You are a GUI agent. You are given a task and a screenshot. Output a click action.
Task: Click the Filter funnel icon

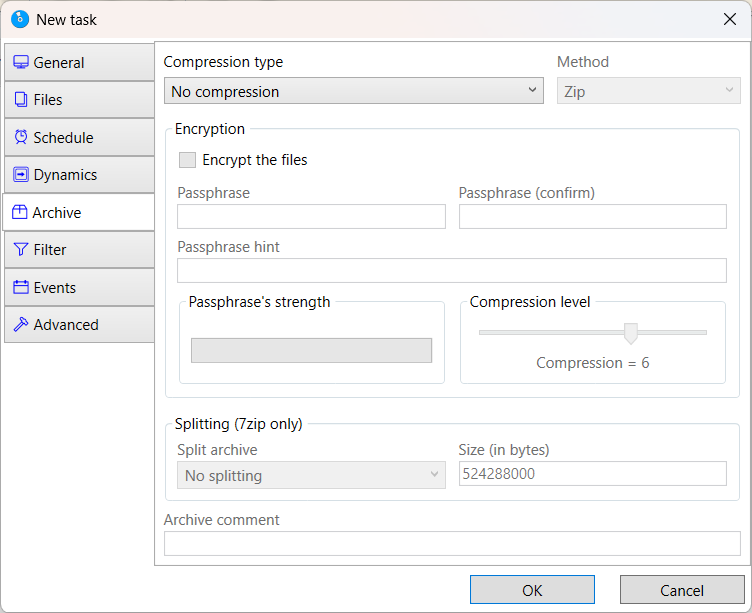click(x=21, y=250)
